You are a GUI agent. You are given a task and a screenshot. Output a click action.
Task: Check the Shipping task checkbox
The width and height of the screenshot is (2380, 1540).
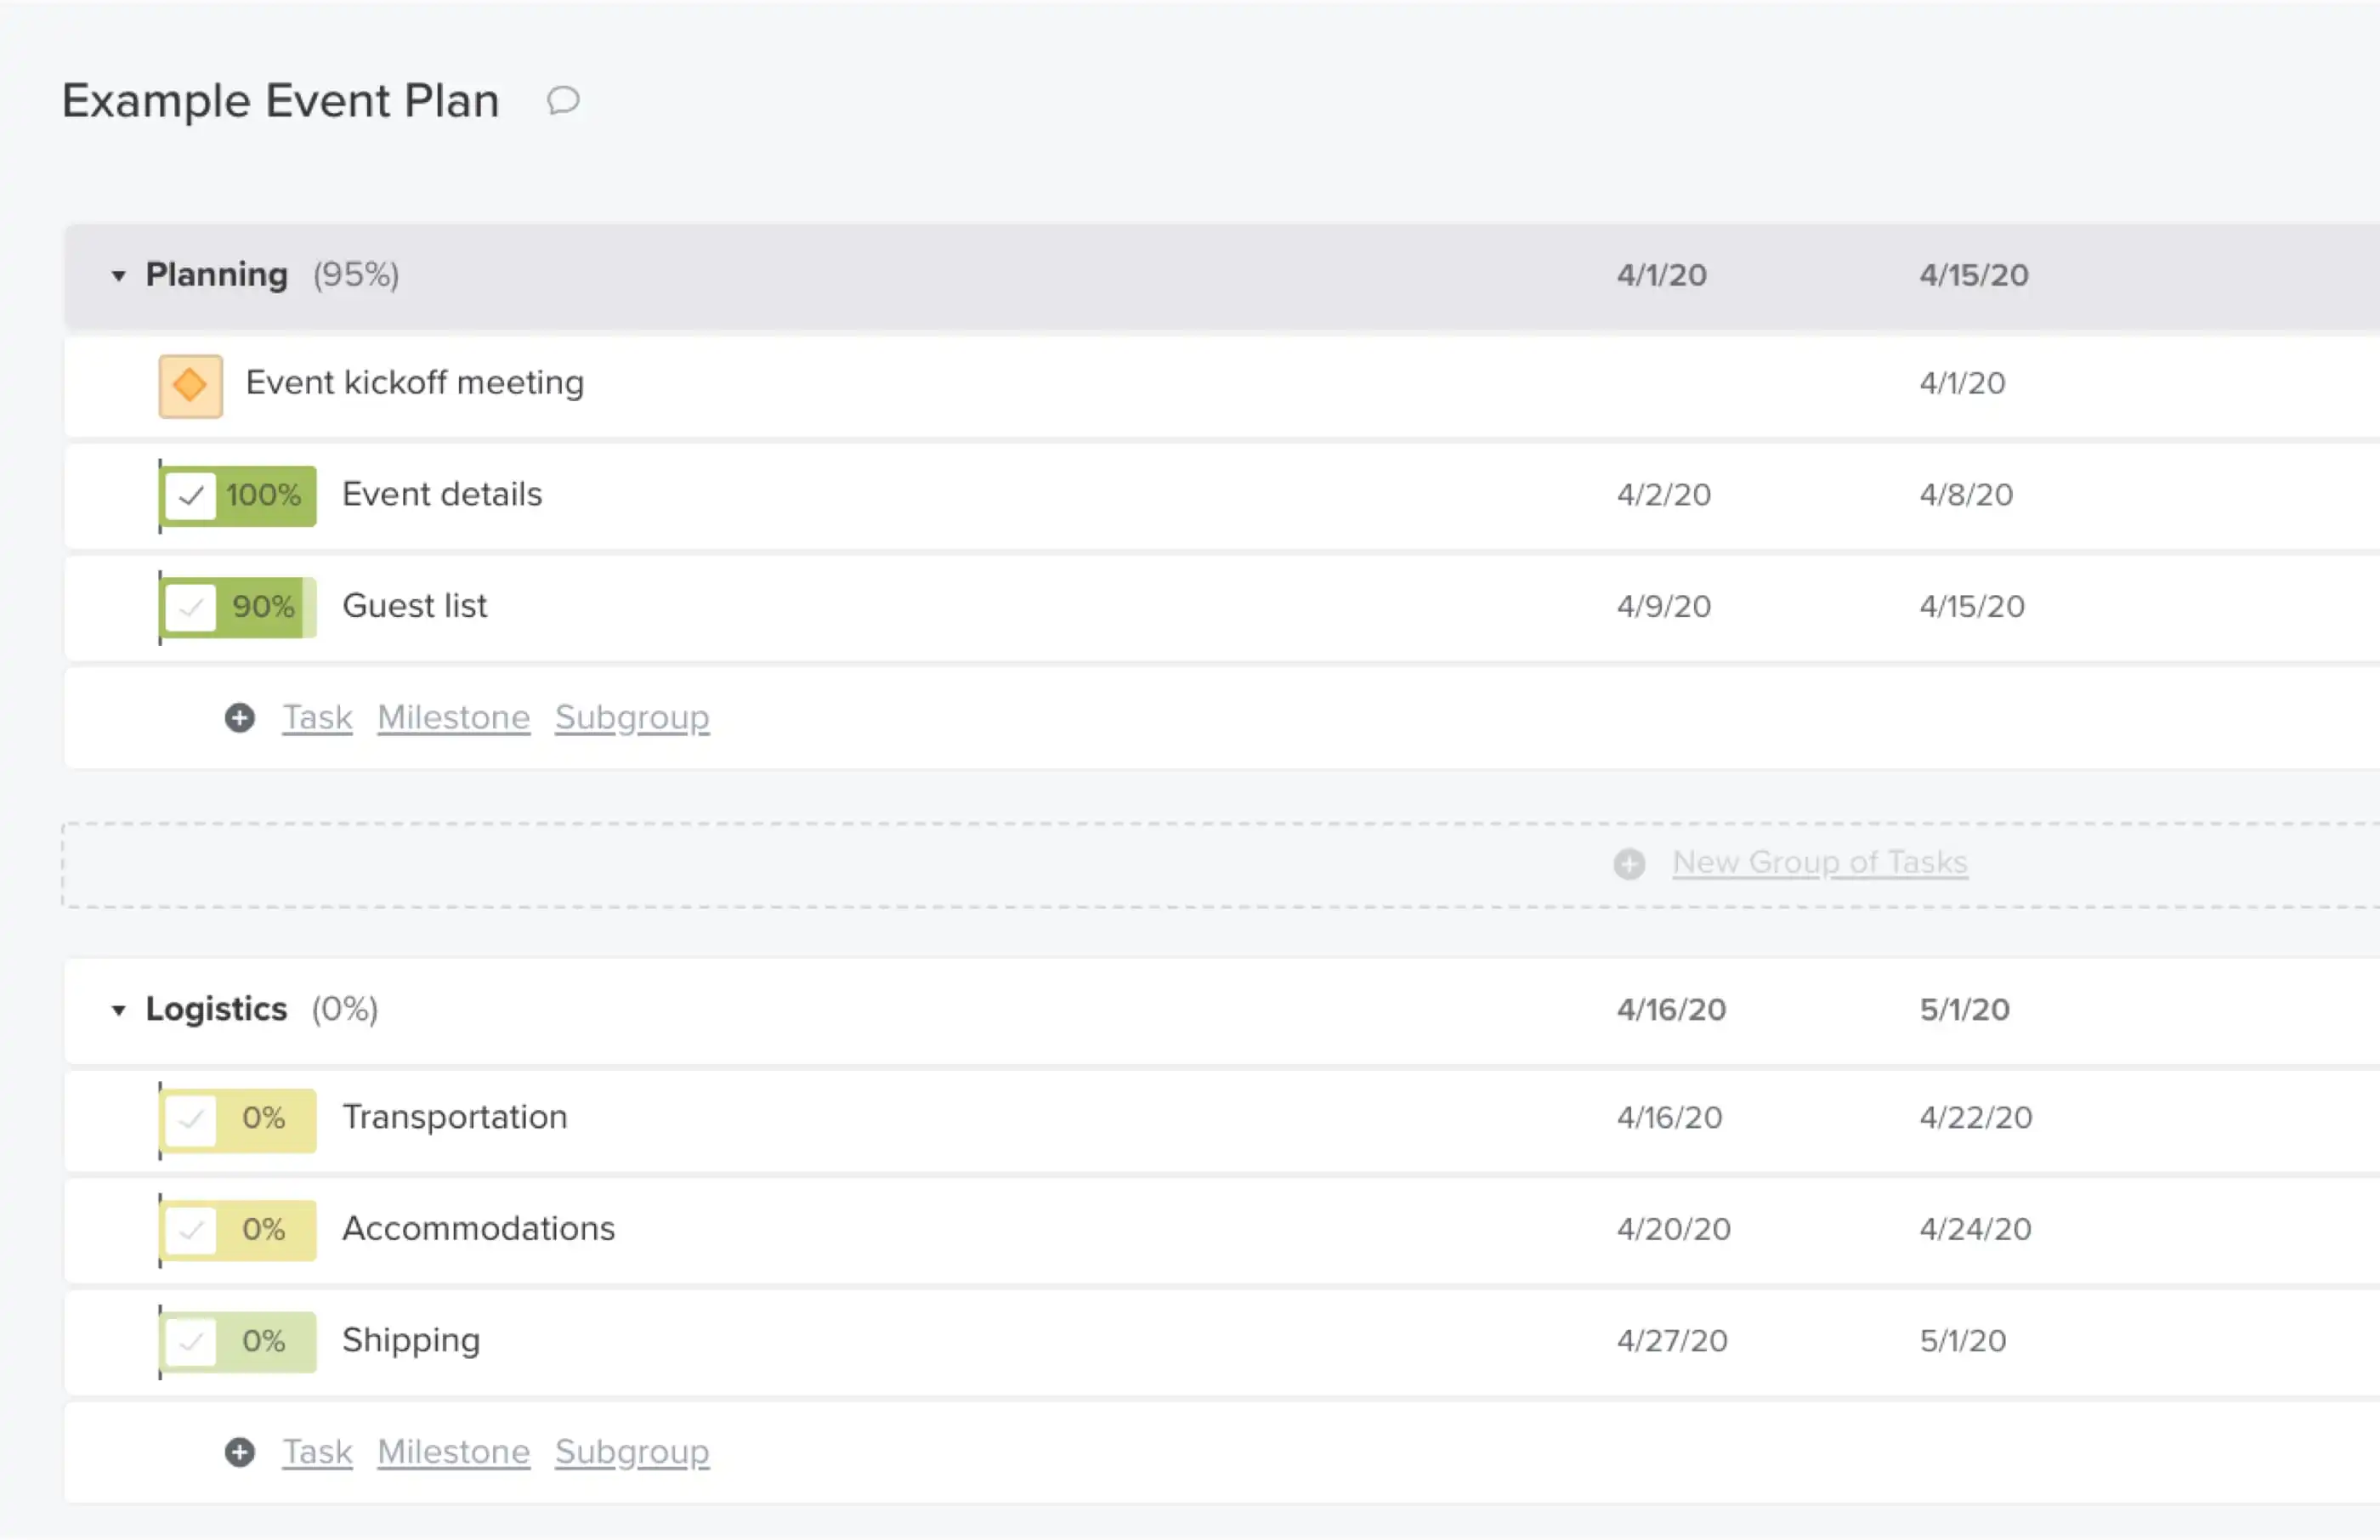[191, 1341]
